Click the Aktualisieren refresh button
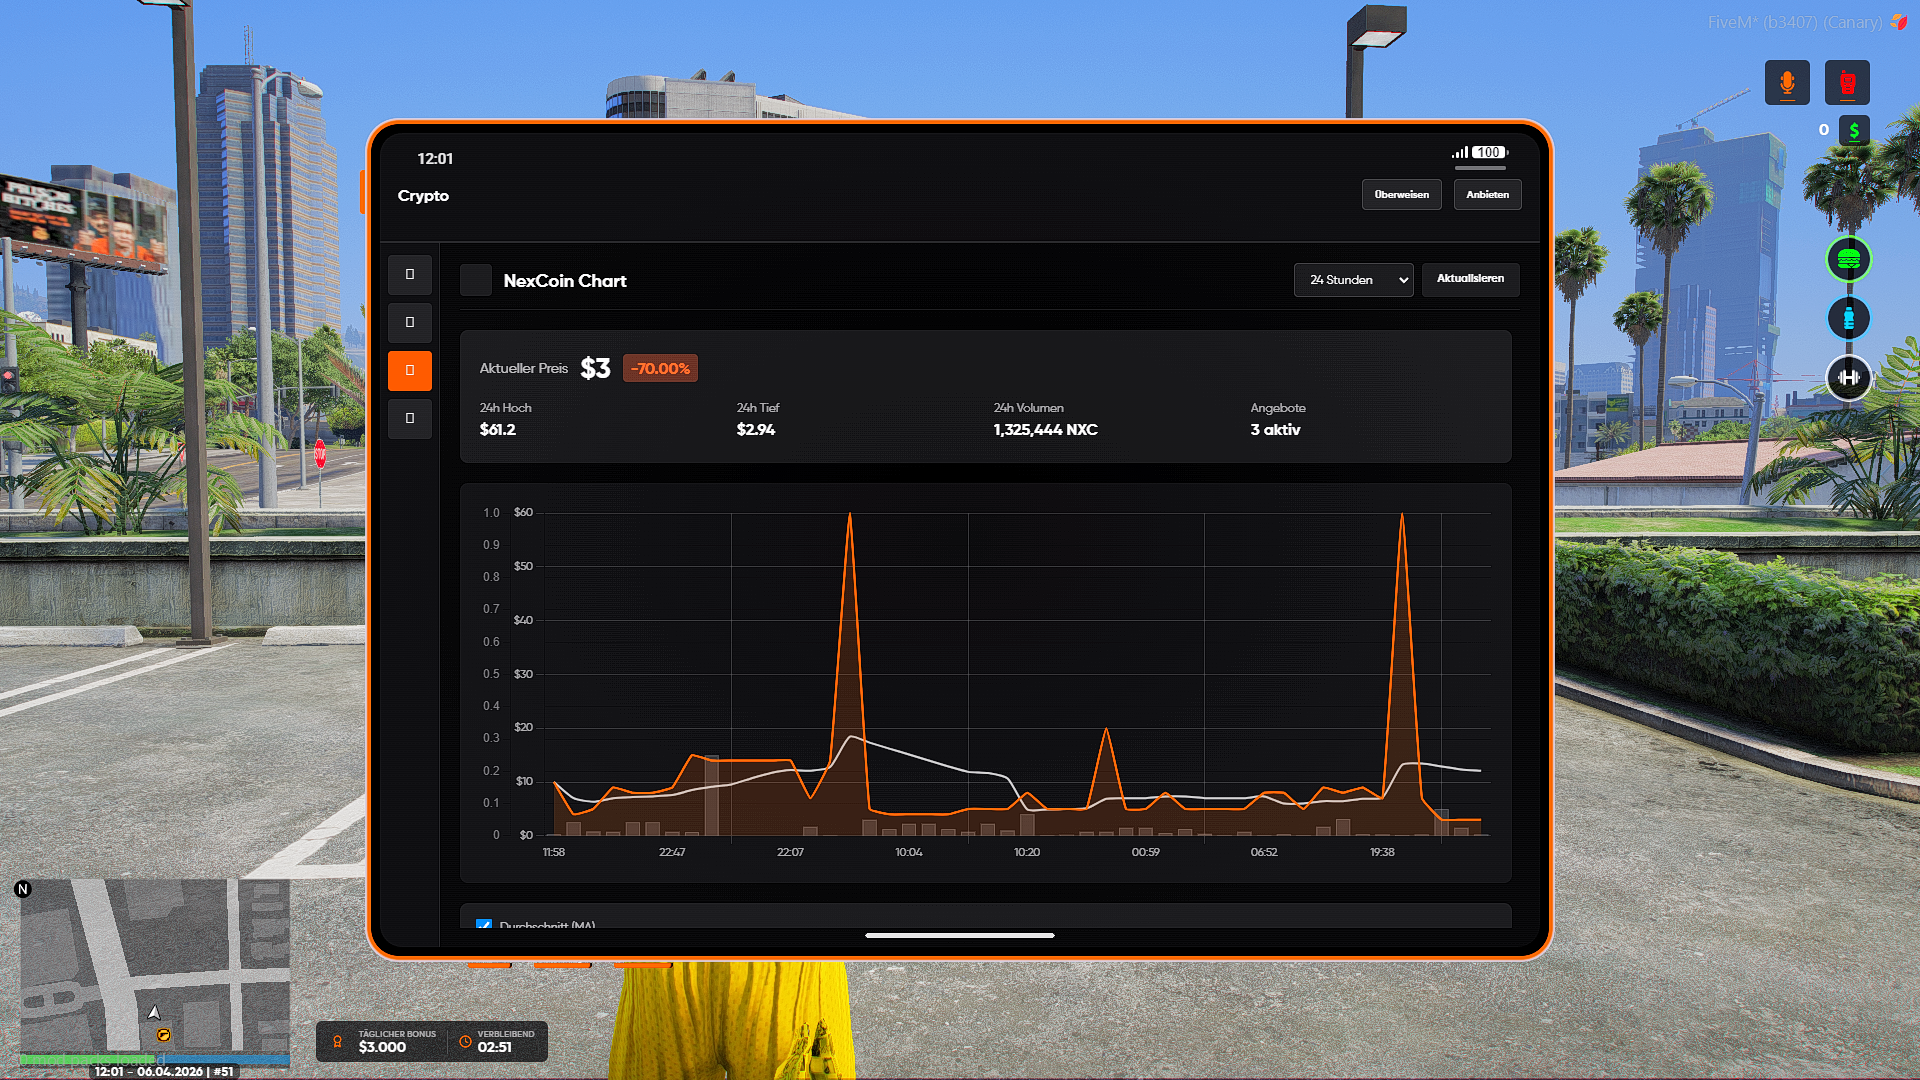The width and height of the screenshot is (1920, 1080). click(1470, 279)
